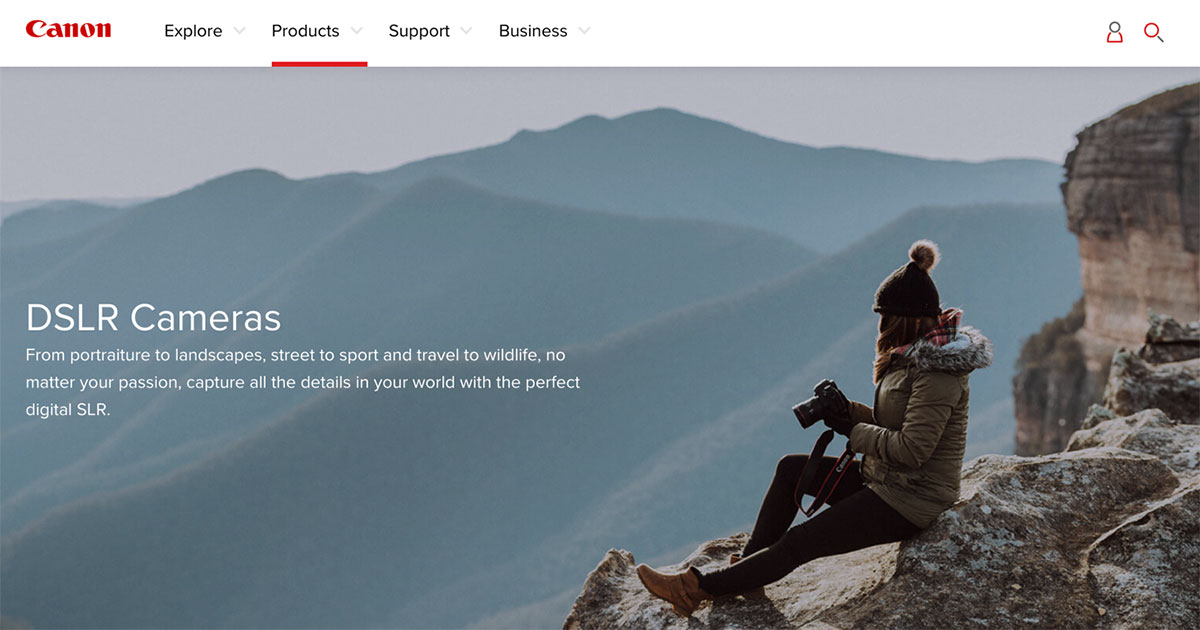This screenshot has height=630, width=1200.
Task: Expand the chevron next to Support
Action: coord(466,31)
